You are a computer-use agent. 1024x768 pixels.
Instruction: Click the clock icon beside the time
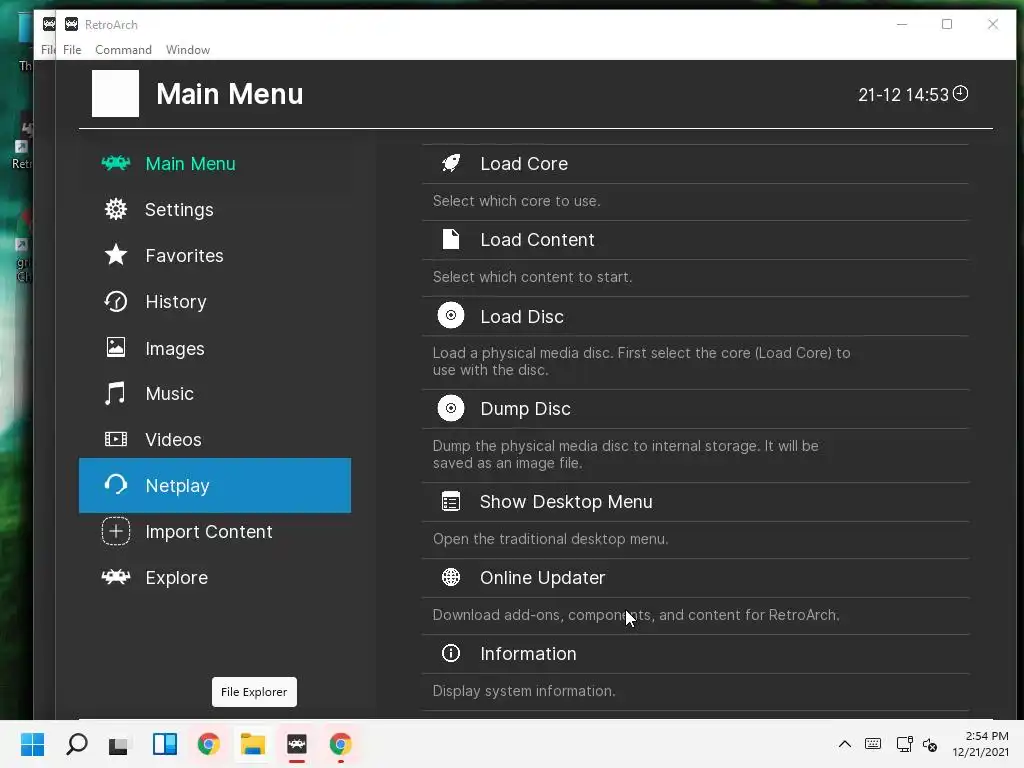click(960, 93)
